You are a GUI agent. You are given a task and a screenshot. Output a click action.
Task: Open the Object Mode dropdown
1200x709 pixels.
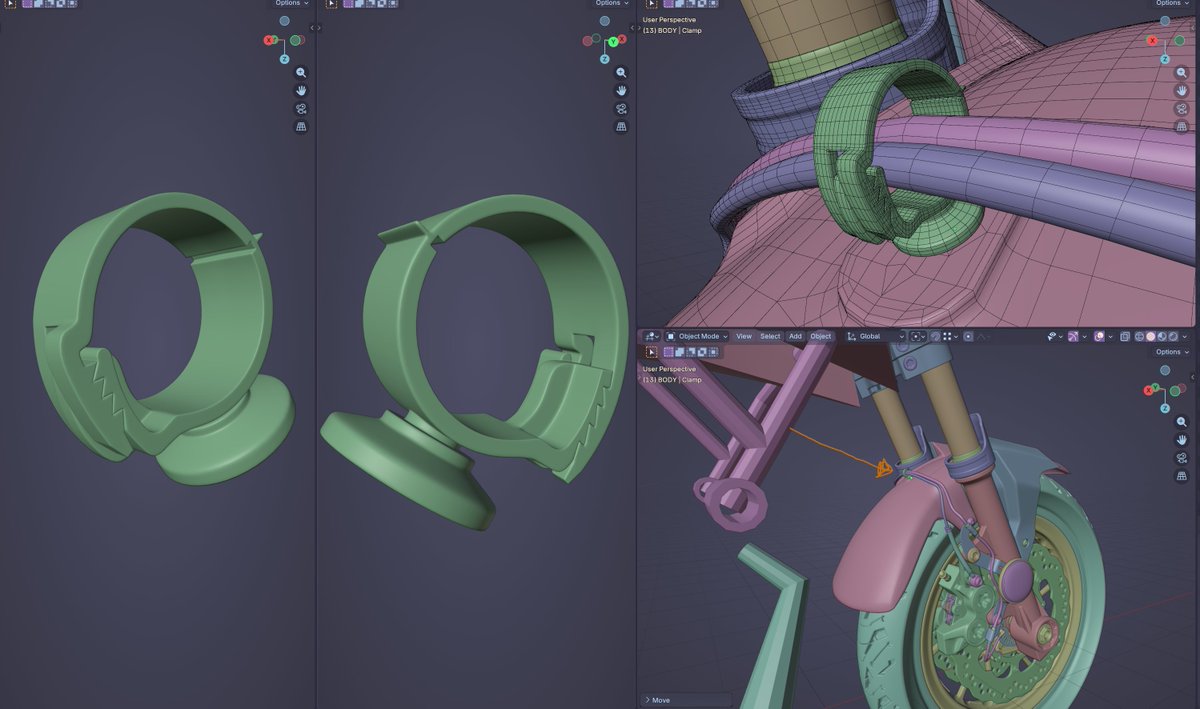click(x=697, y=336)
